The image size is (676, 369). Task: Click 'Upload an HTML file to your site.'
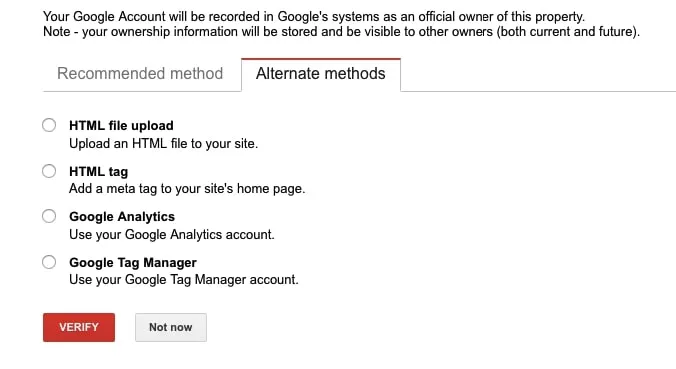[x=163, y=144]
